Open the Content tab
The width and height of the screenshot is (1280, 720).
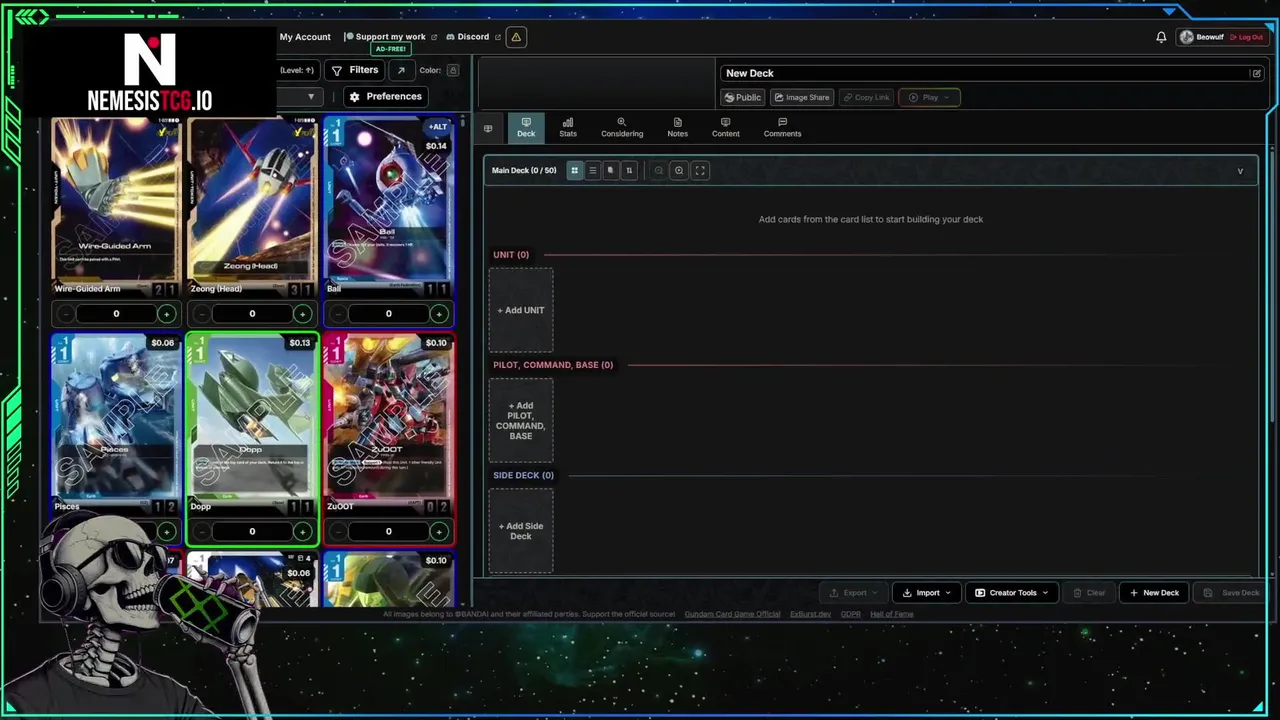pyautogui.click(x=726, y=127)
